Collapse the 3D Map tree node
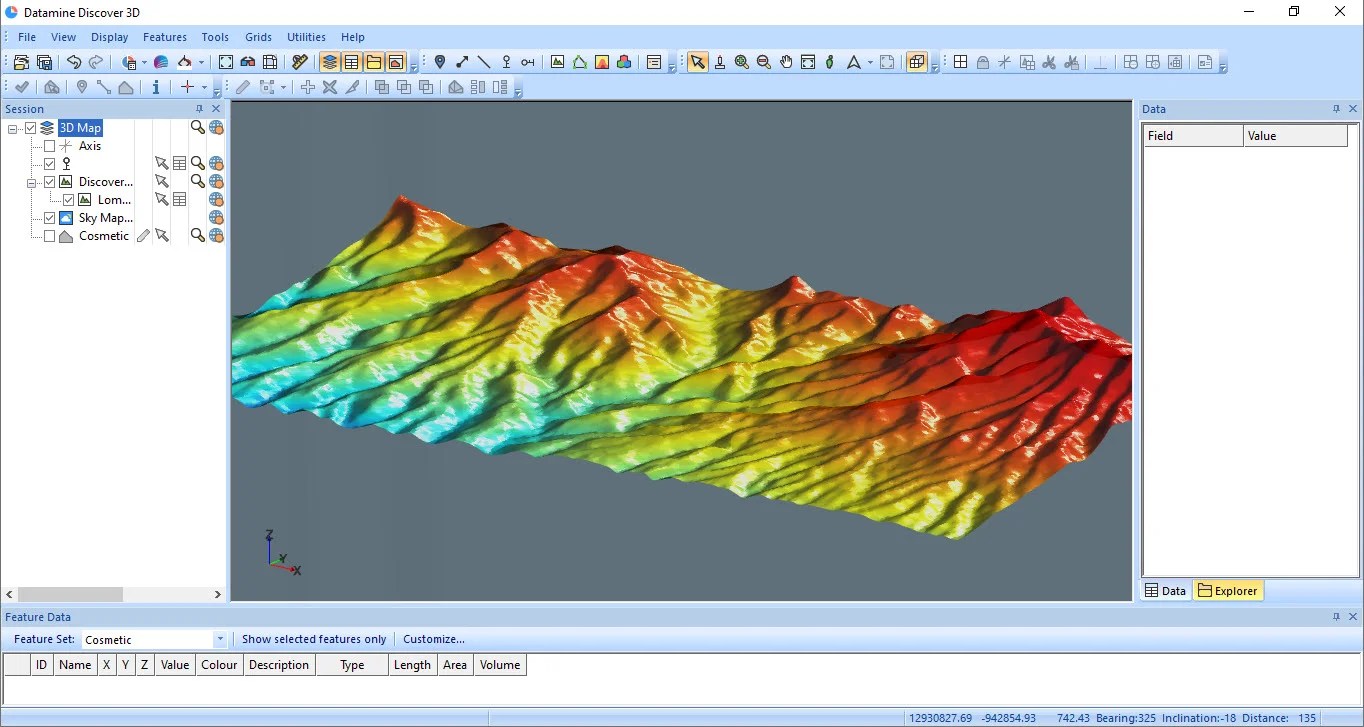The image size is (1364, 727). click(14, 128)
